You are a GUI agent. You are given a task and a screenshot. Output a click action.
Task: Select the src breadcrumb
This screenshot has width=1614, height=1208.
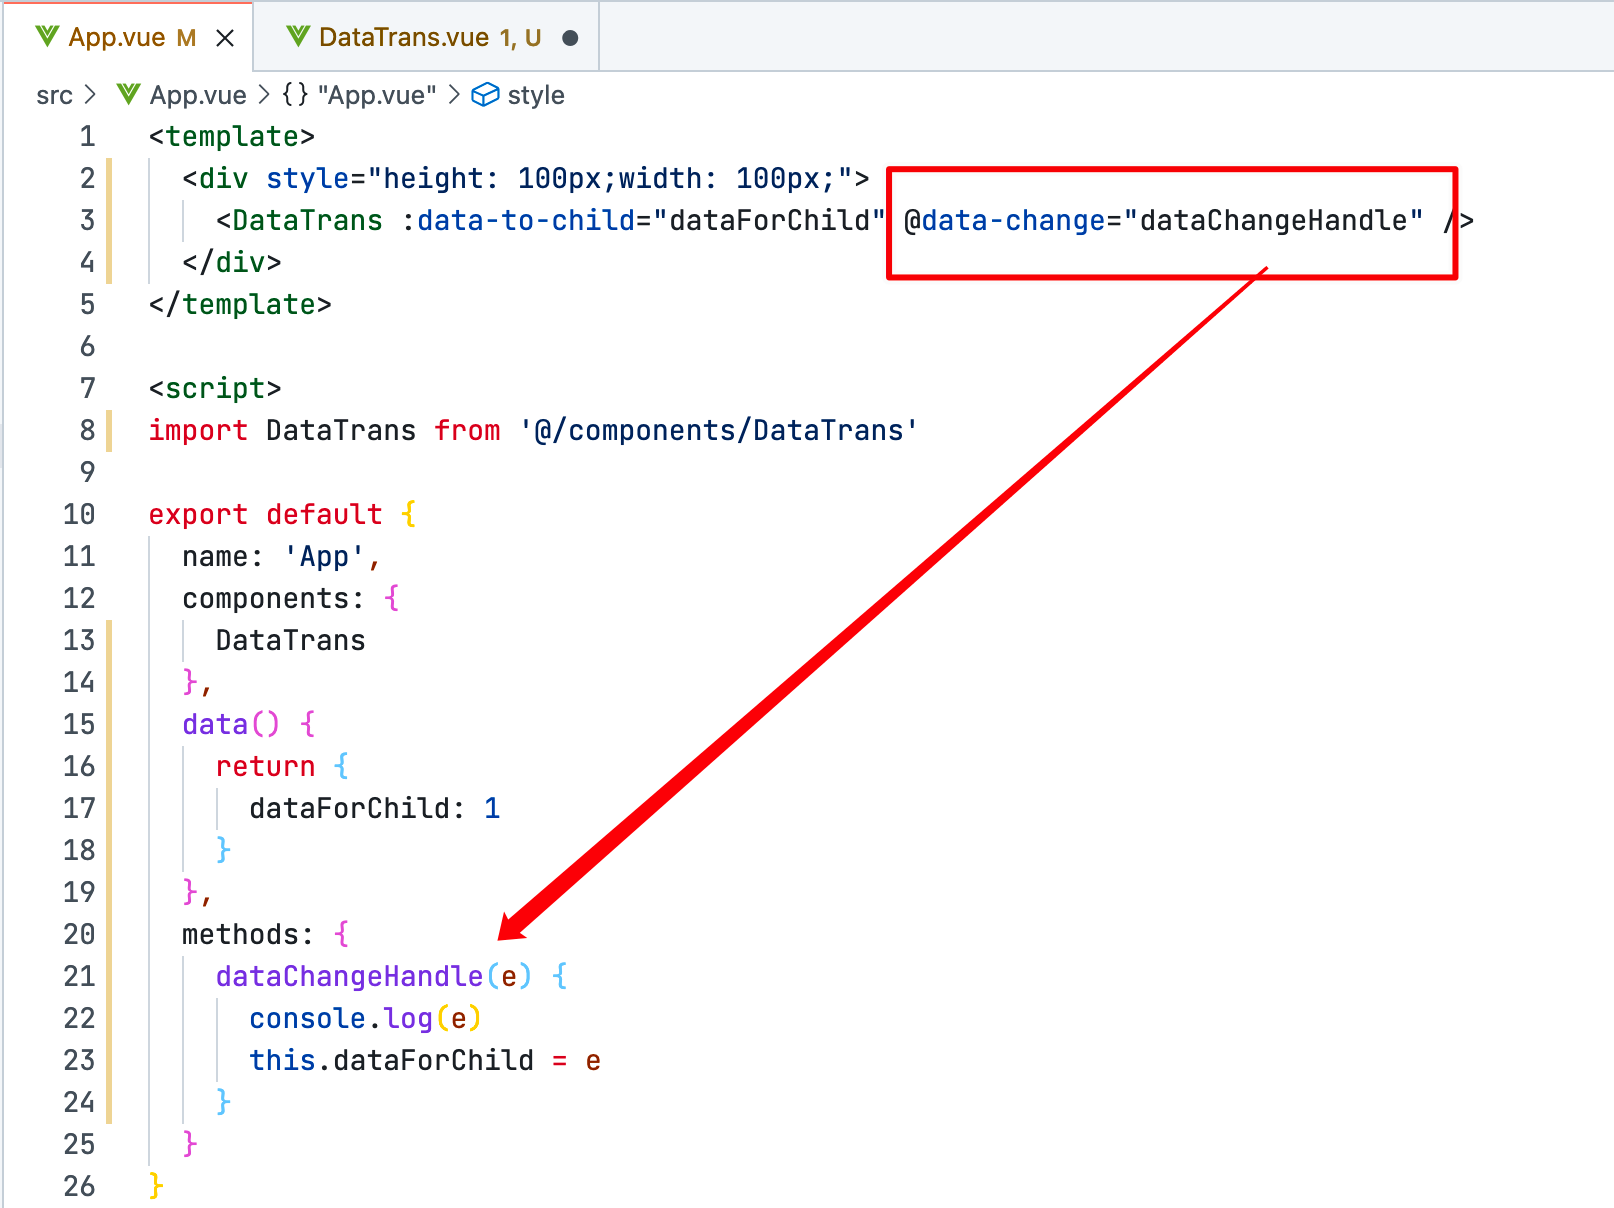[x=54, y=95]
